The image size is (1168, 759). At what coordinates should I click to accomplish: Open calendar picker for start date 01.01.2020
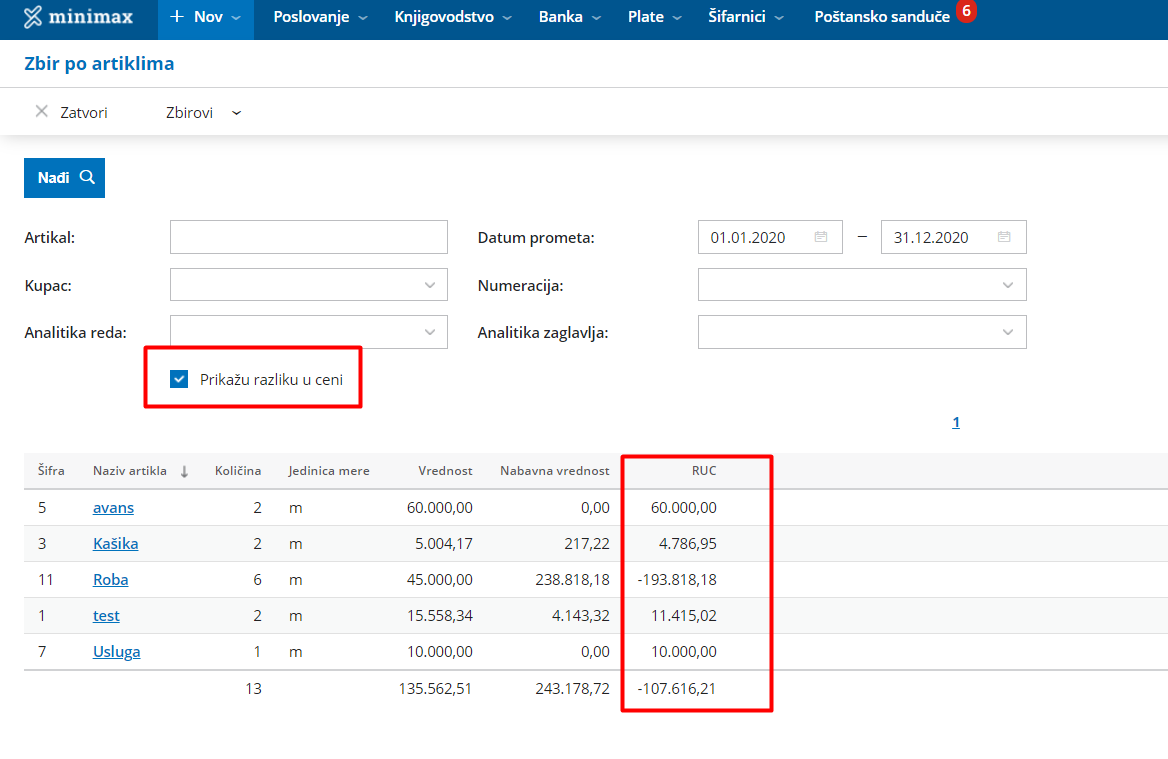(x=821, y=238)
